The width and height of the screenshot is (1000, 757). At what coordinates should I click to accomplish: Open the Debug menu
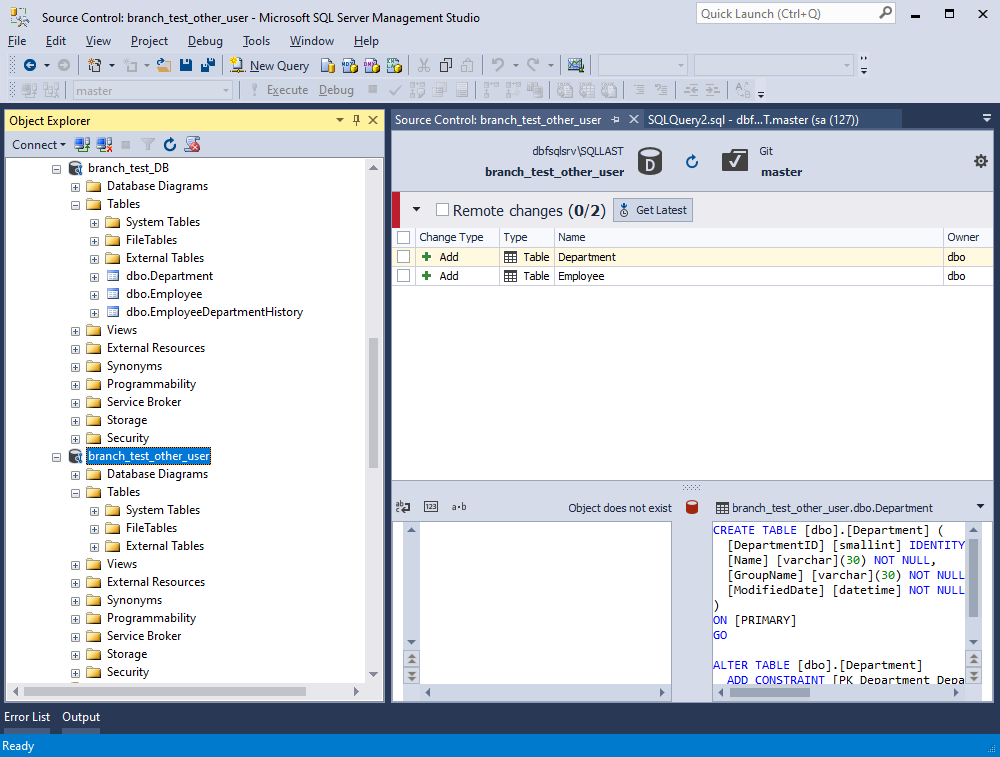click(x=205, y=41)
